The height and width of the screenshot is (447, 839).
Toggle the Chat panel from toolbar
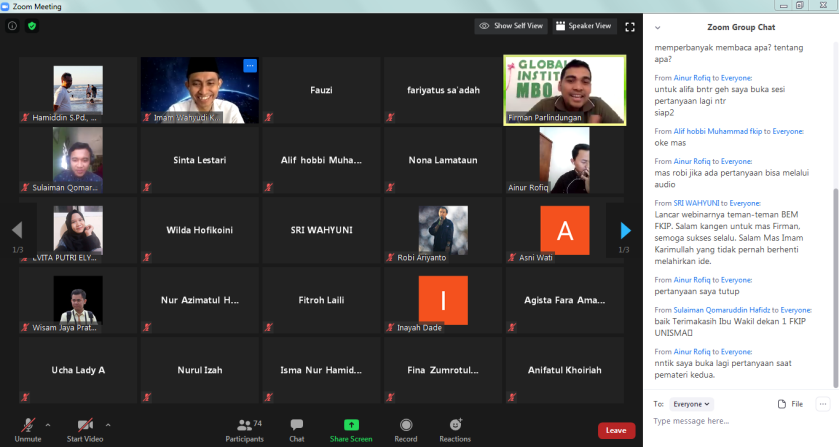(297, 429)
